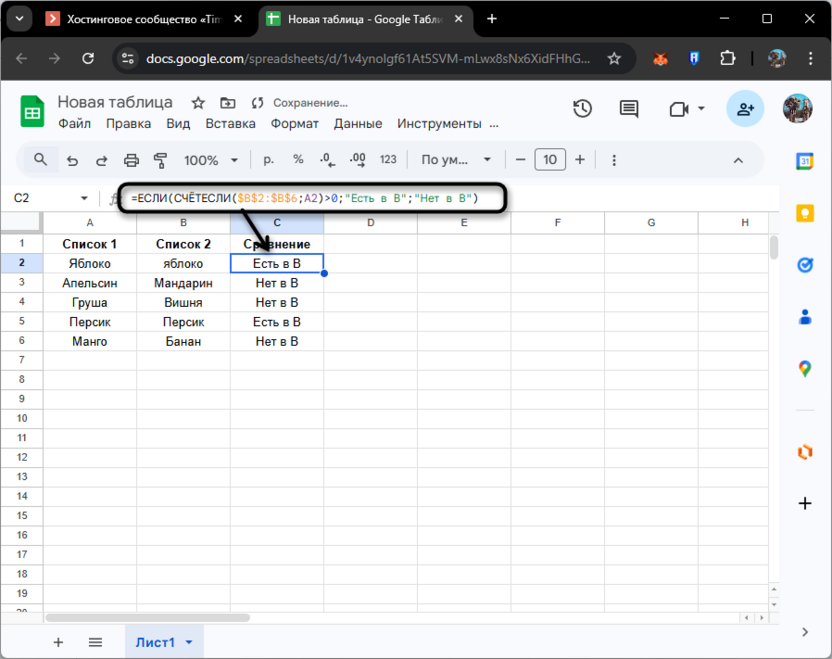Viewport: 832px width, 659px height.
Task: Open Лист1 sheet options arrow
Action: [189, 642]
